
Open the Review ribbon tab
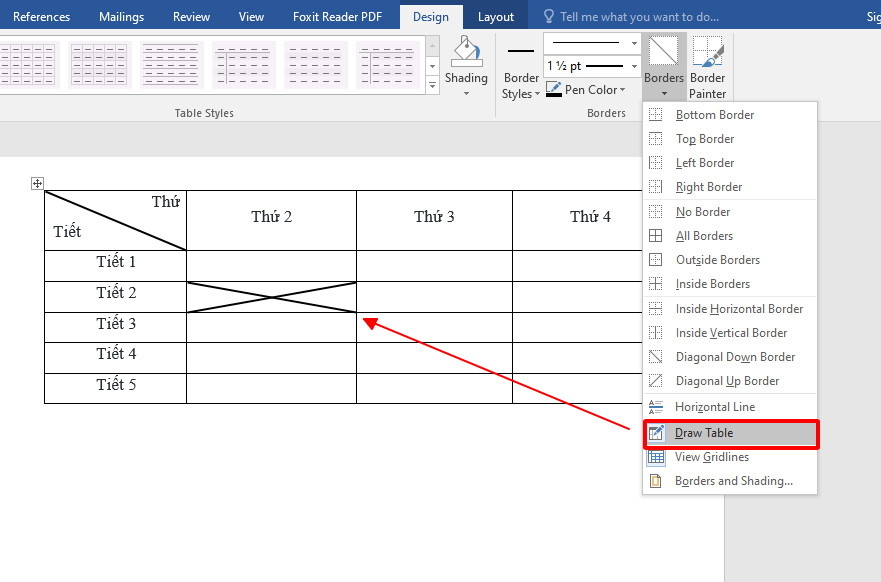pyautogui.click(x=191, y=17)
